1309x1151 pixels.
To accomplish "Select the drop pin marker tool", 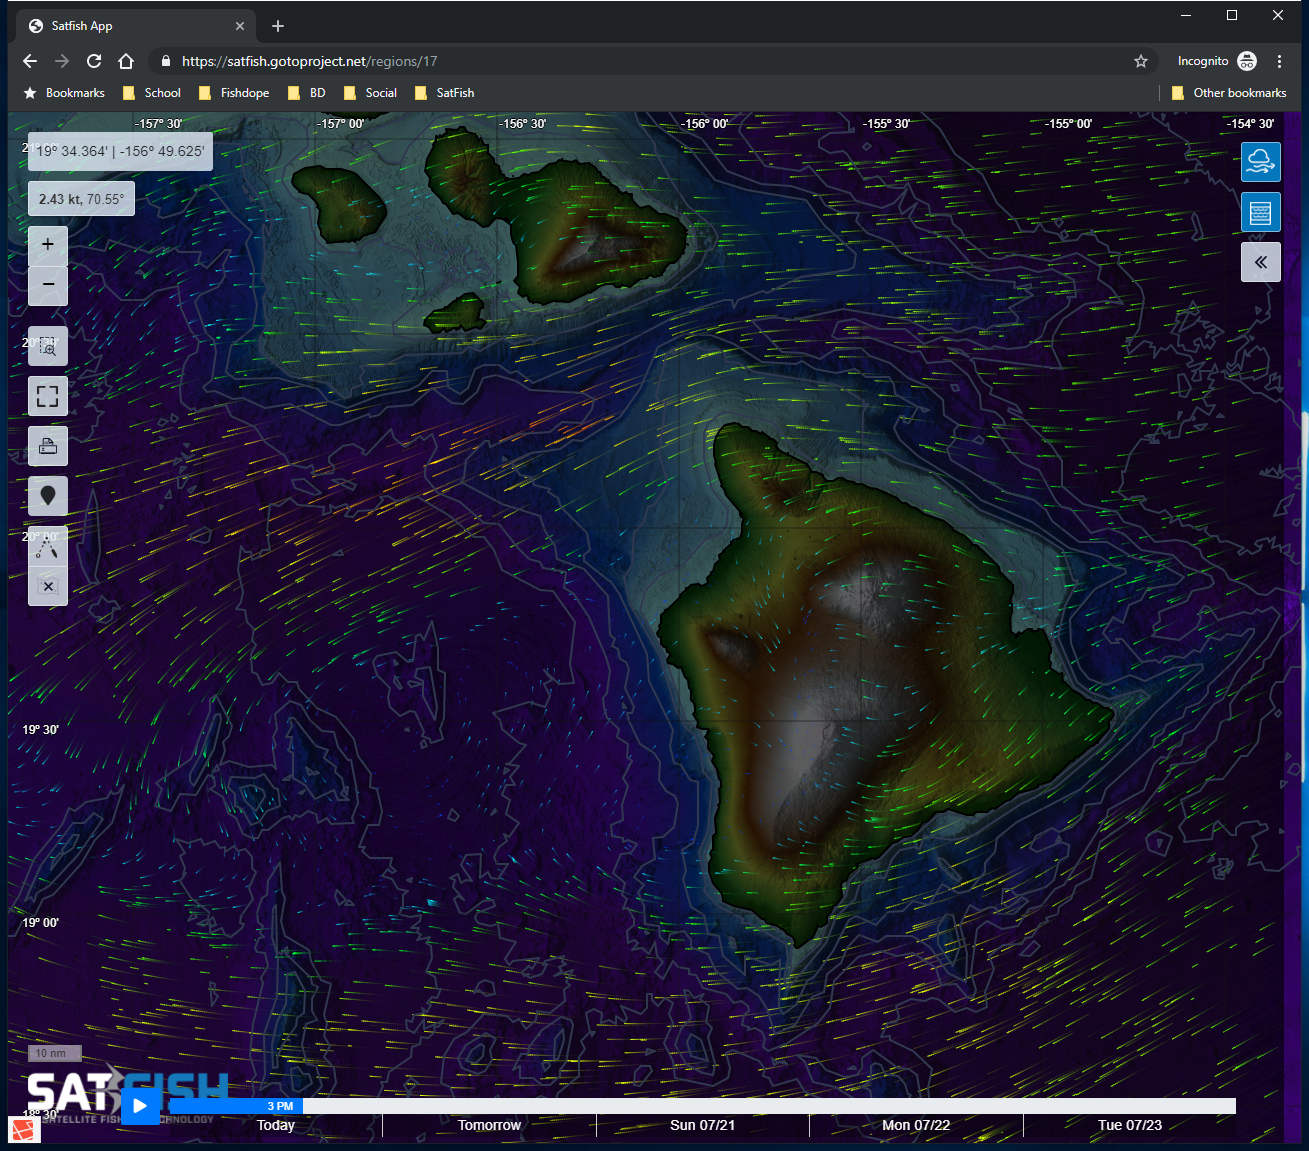I will pos(48,495).
